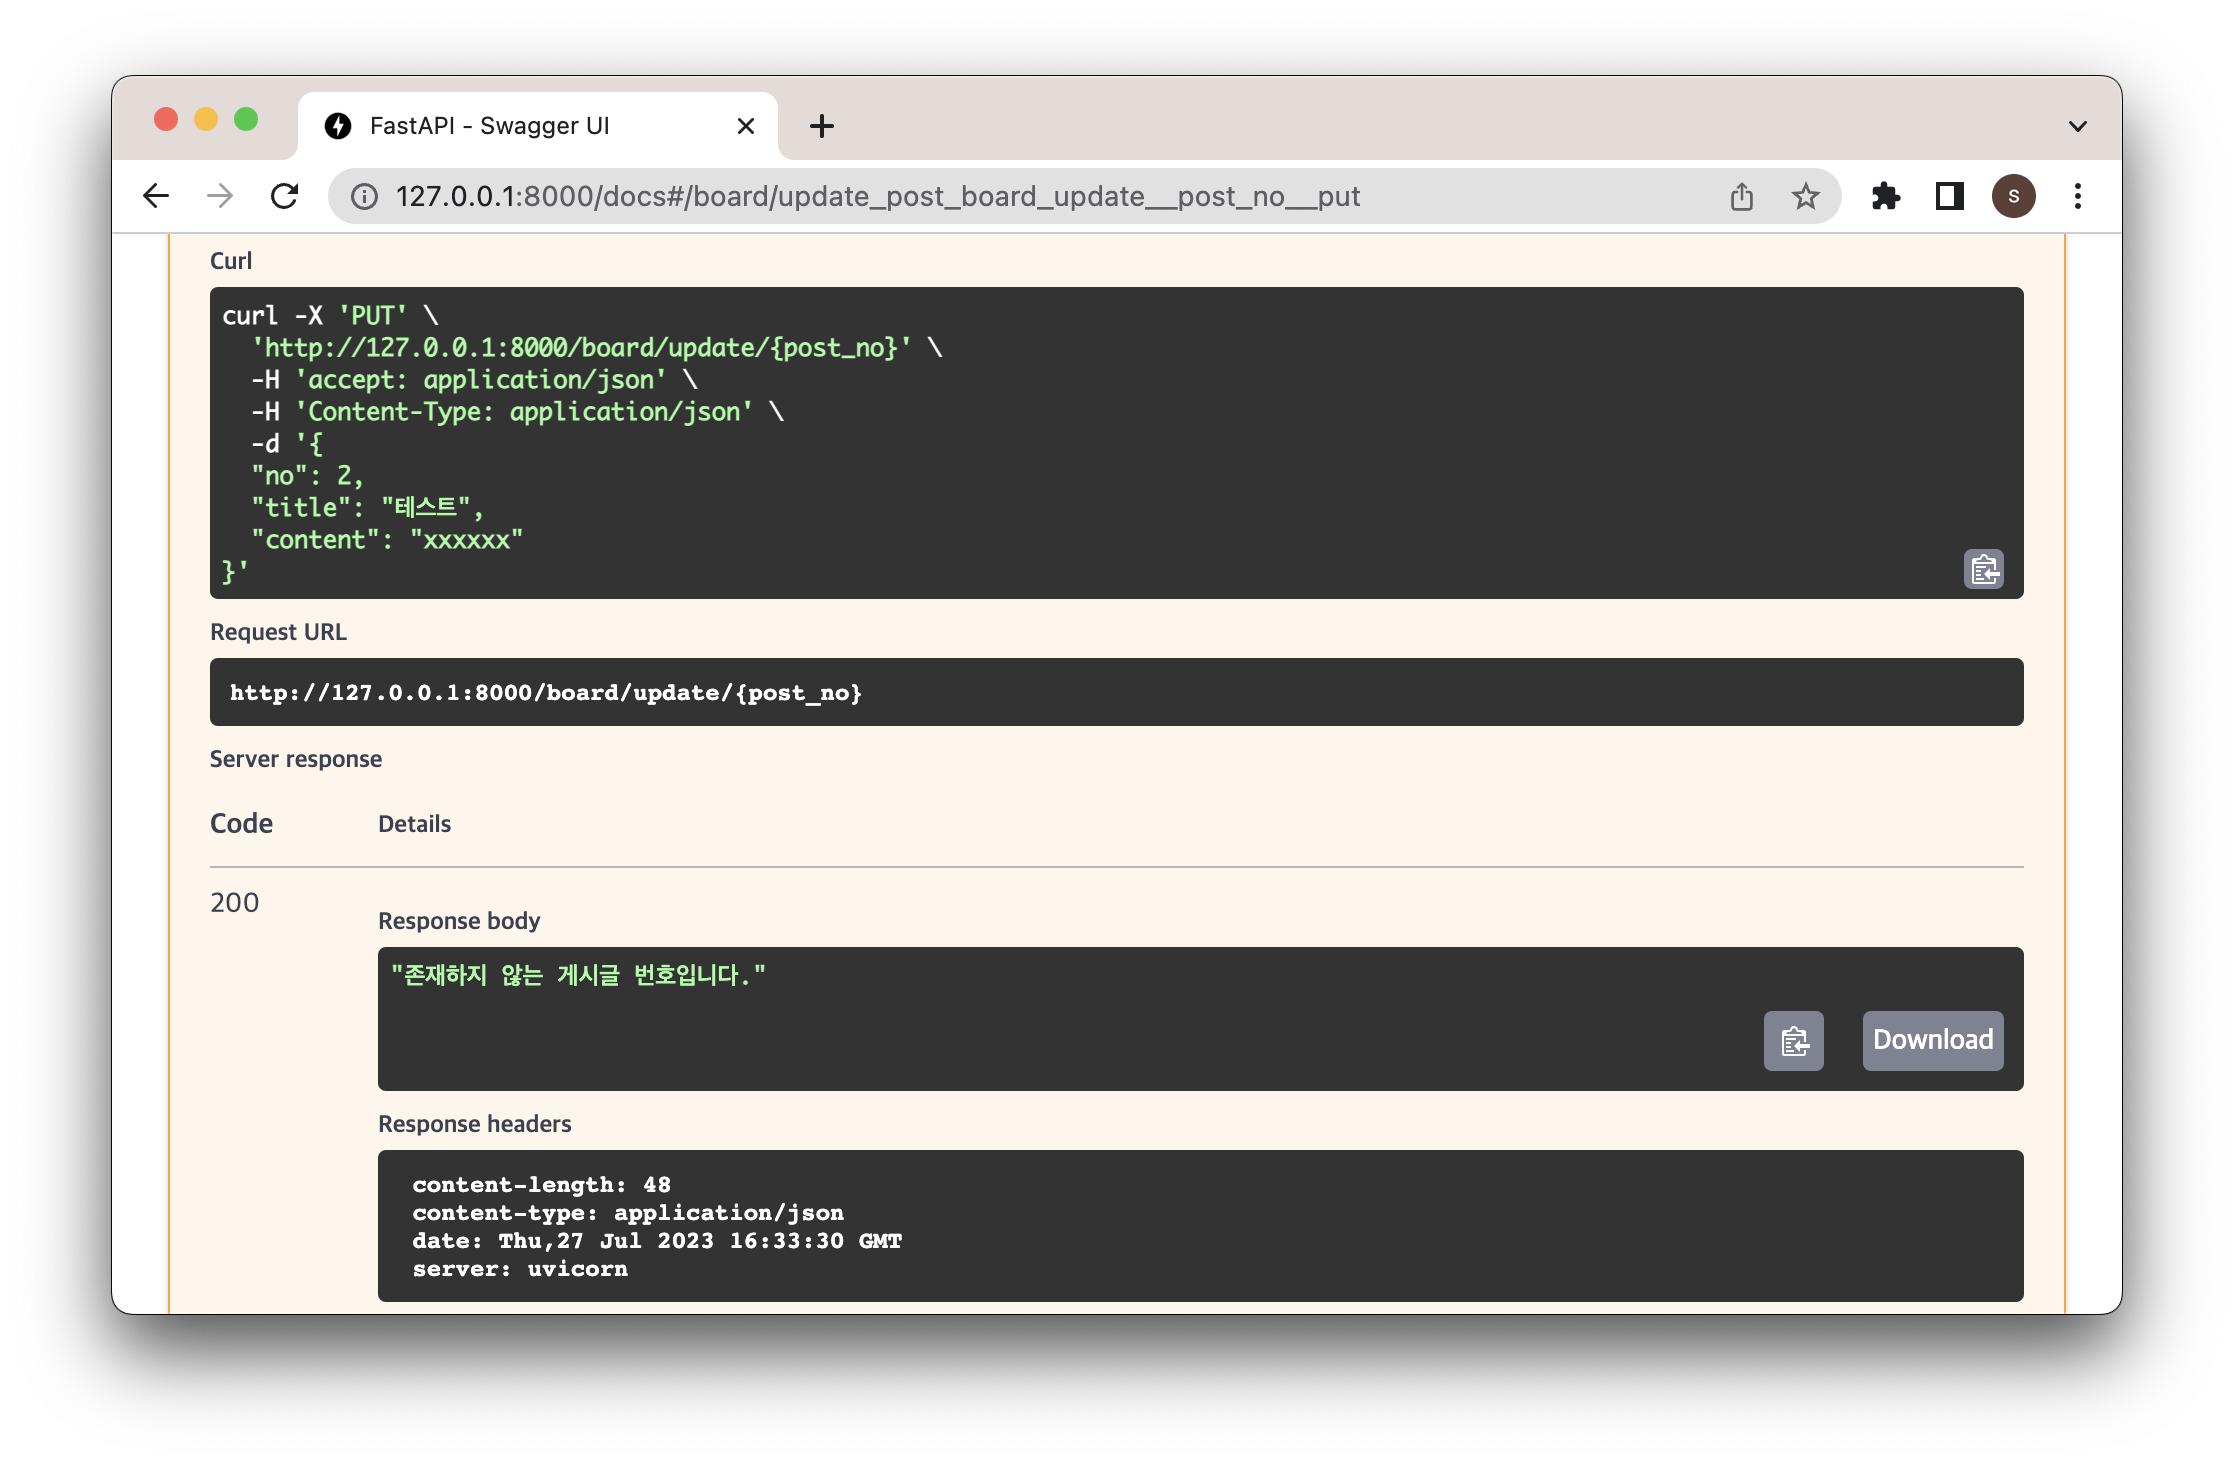Screen dimensions: 2234x1462
Task: Open a new browser tab
Action: click(822, 126)
